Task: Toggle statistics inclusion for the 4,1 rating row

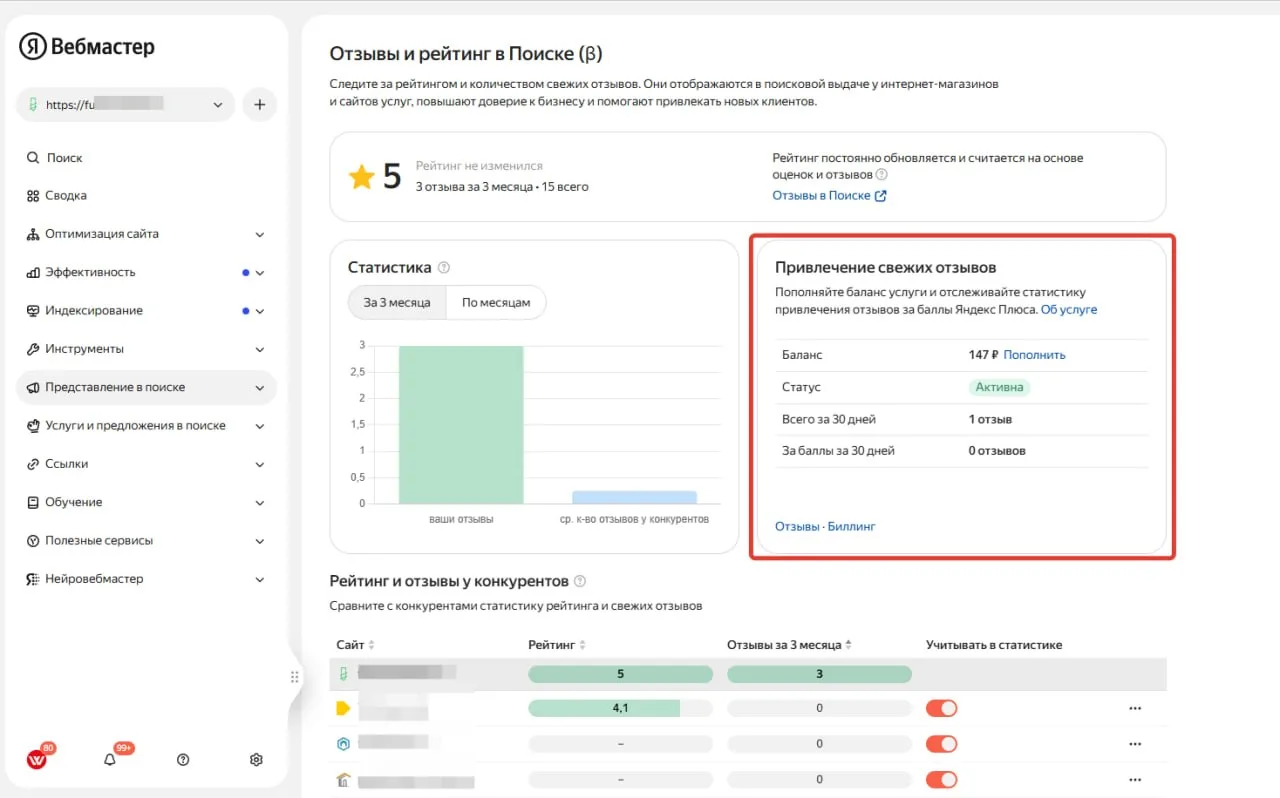Action: (x=941, y=708)
